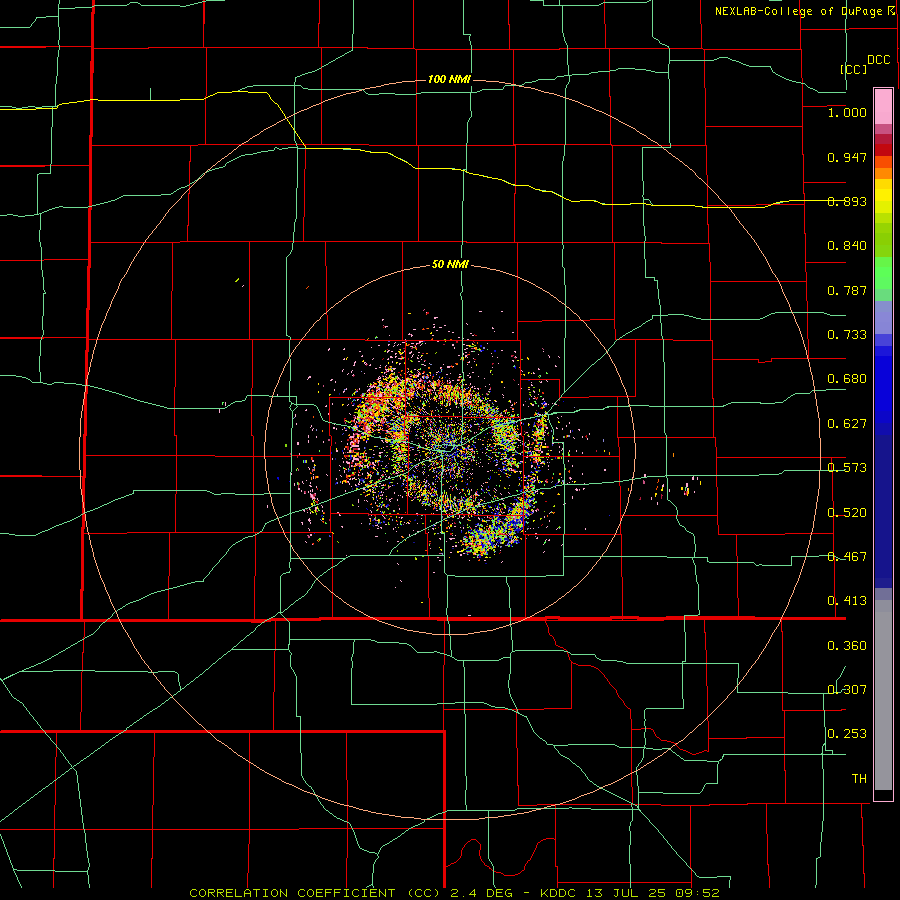Click the KDDC 13 JUL 25 09:52 timestamp
This screenshot has width=900, height=900.
tap(630, 893)
